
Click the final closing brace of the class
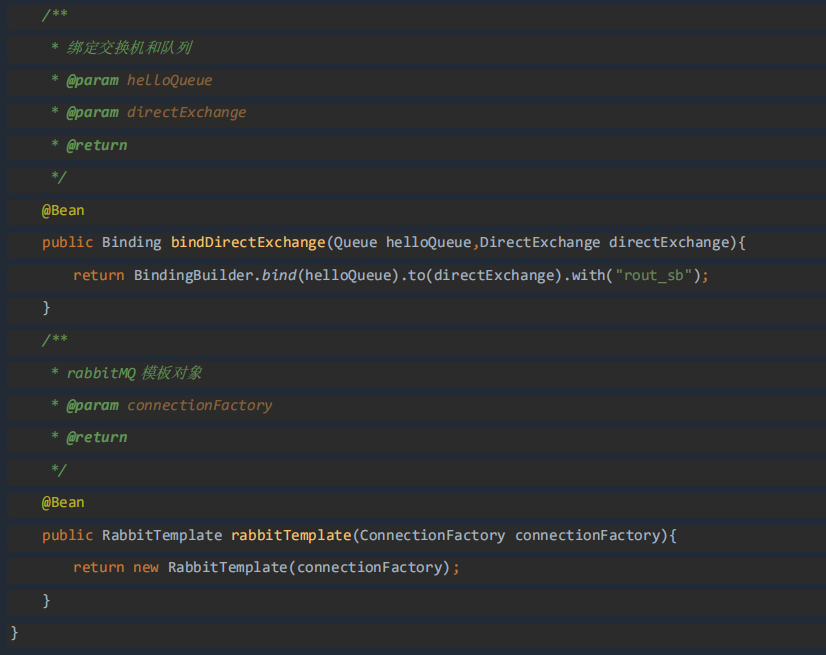14,632
